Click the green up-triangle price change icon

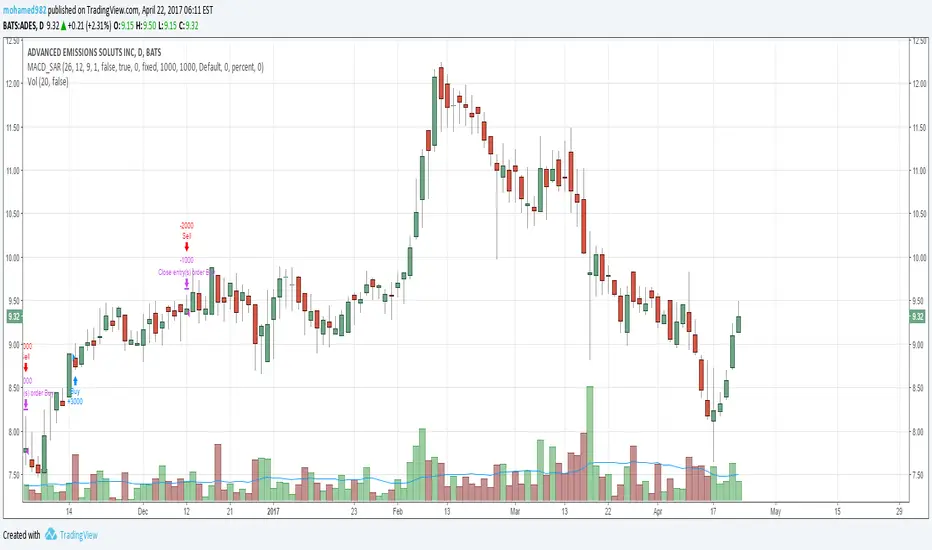63,26
